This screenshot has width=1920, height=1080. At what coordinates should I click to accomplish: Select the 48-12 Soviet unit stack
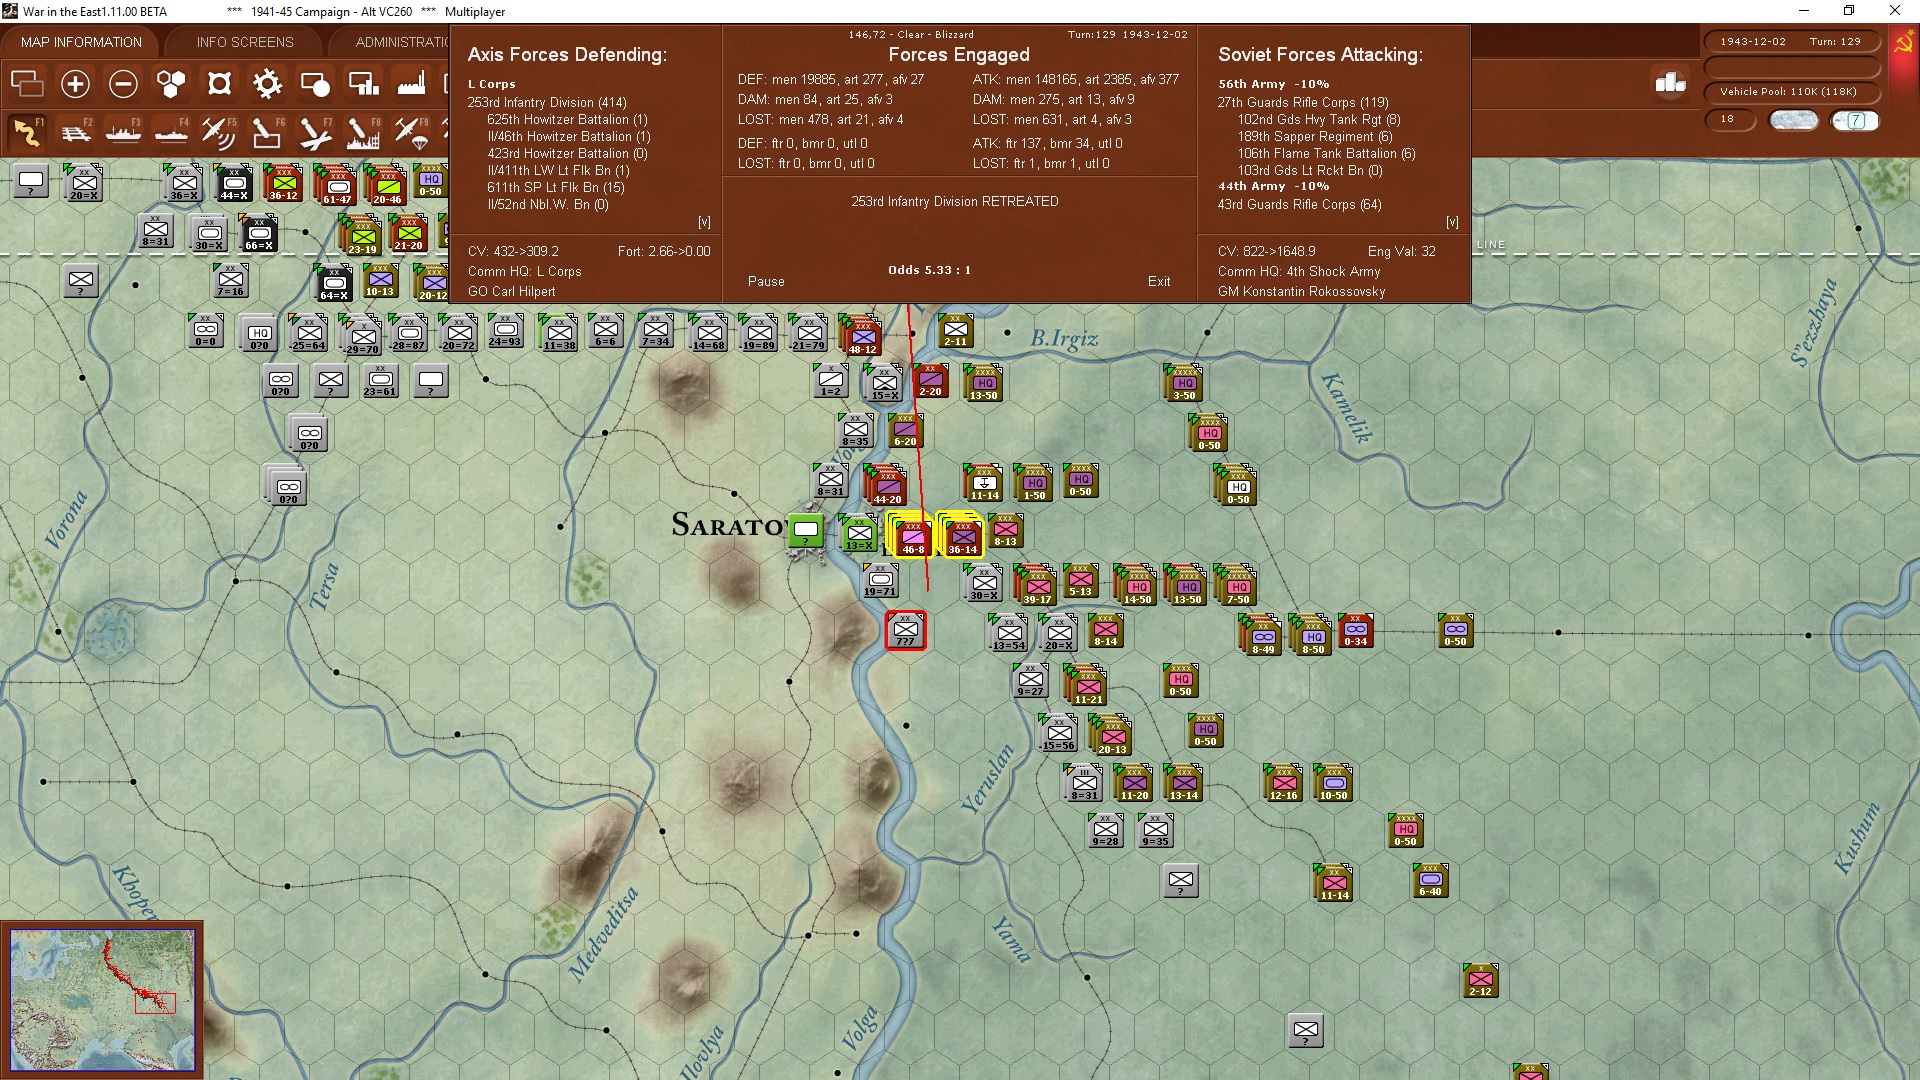click(x=862, y=336)
